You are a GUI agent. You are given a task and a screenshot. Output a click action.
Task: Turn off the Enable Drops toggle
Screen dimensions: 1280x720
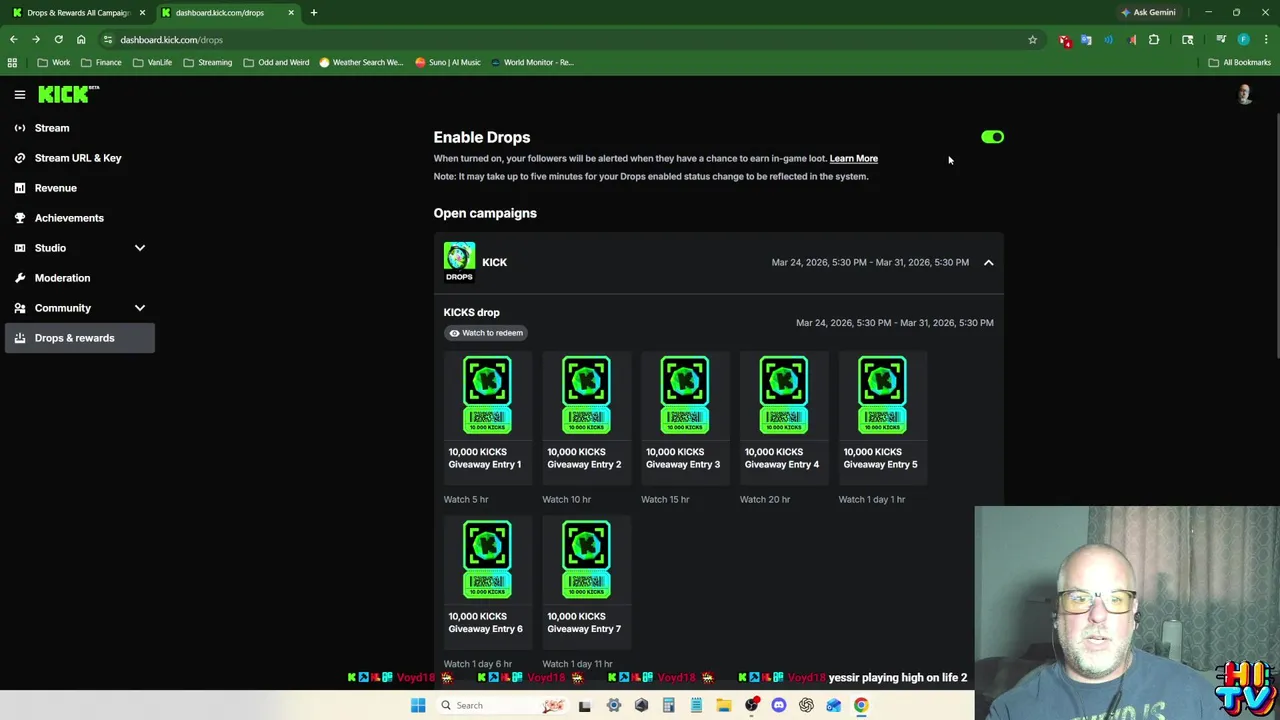992,137
